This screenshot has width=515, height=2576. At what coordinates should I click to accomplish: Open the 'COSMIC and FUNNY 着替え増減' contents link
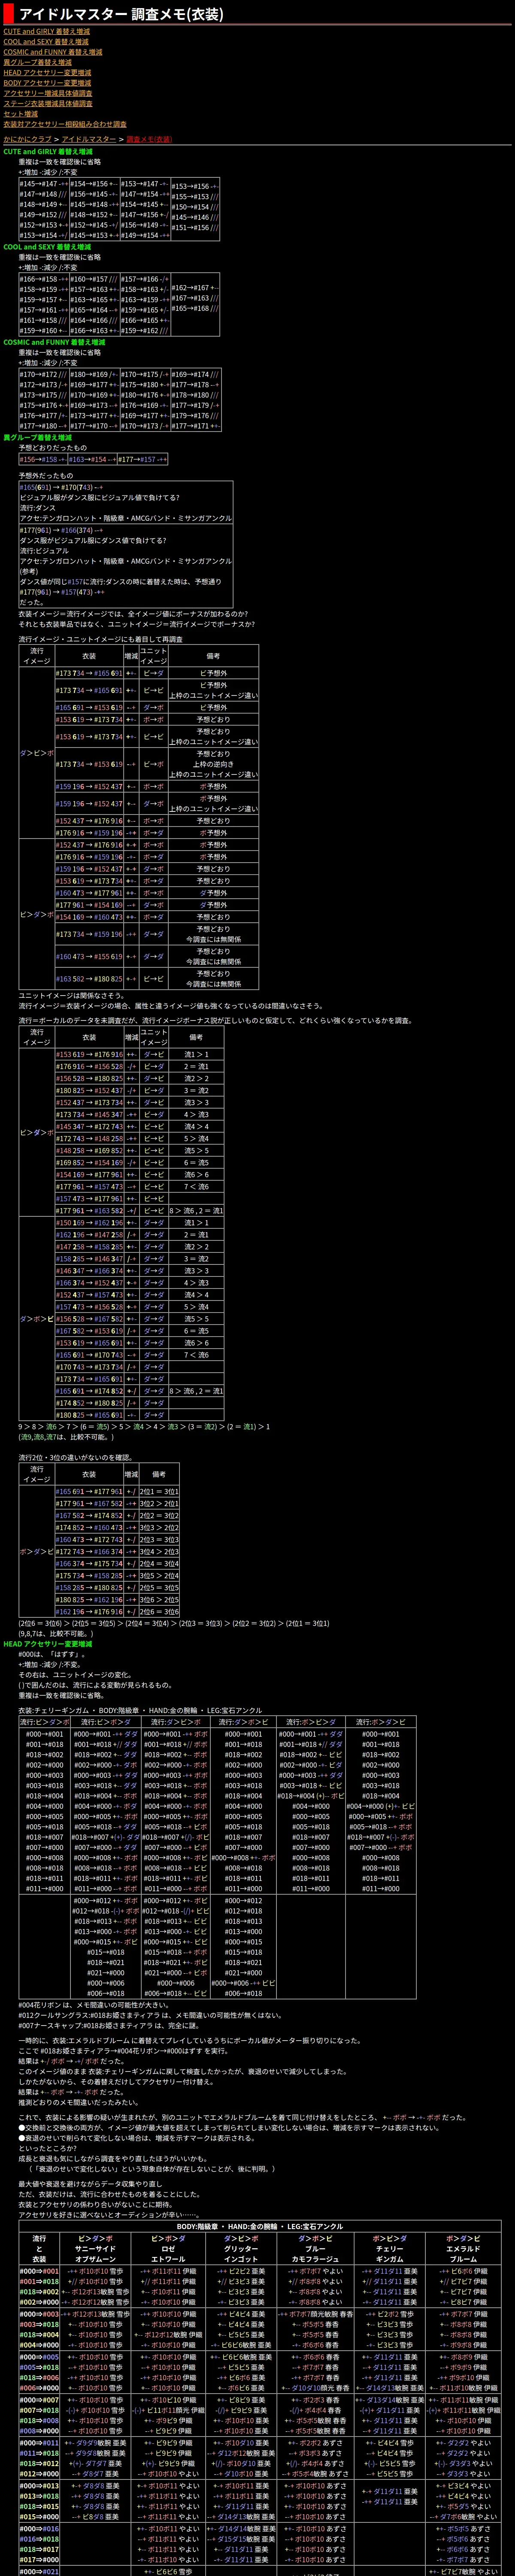point(53,52)
